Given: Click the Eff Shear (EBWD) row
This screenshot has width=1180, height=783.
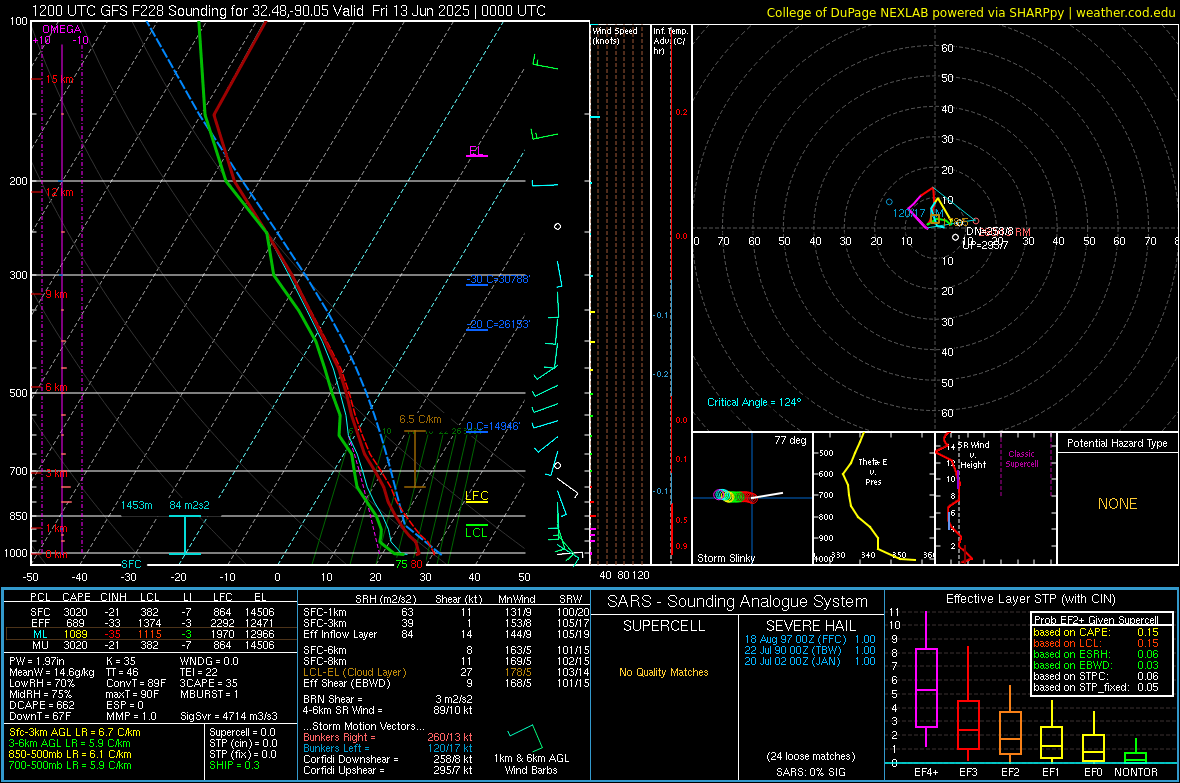Looking at the screenshot, I should tap(446, 684).
